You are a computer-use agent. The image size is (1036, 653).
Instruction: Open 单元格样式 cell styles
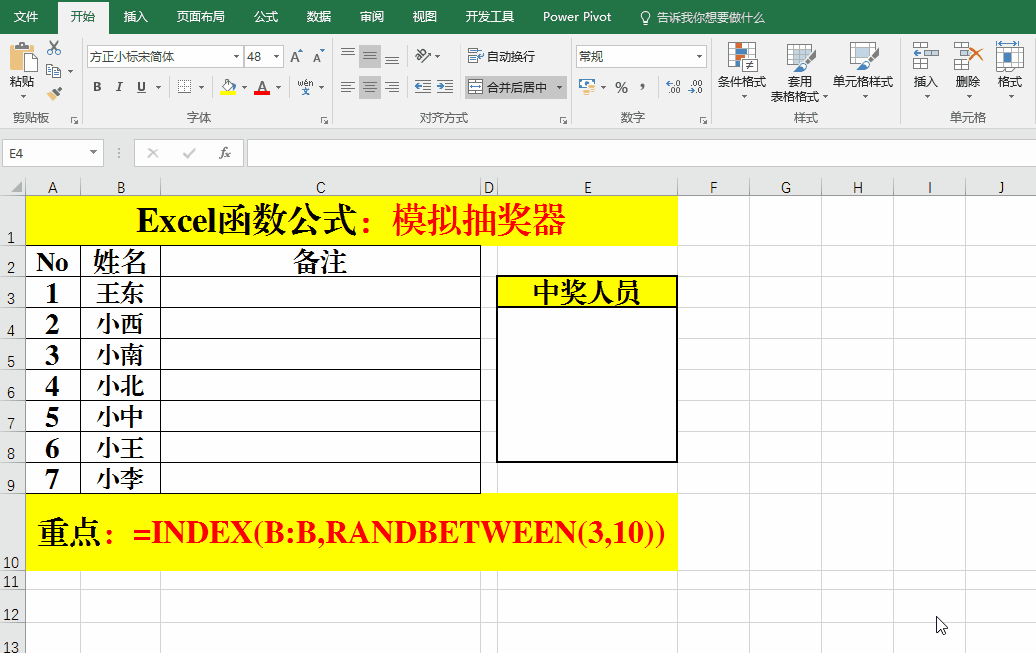point(863,71)
